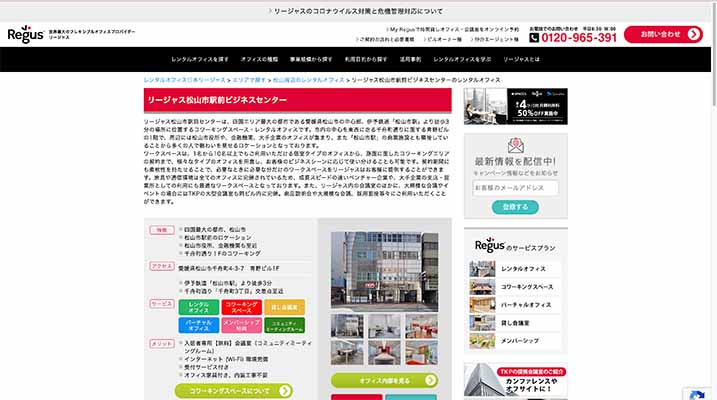This screenshot has height=400, width=717.
Task: Open the contract flow and documents link
Action: click(385, 39)
